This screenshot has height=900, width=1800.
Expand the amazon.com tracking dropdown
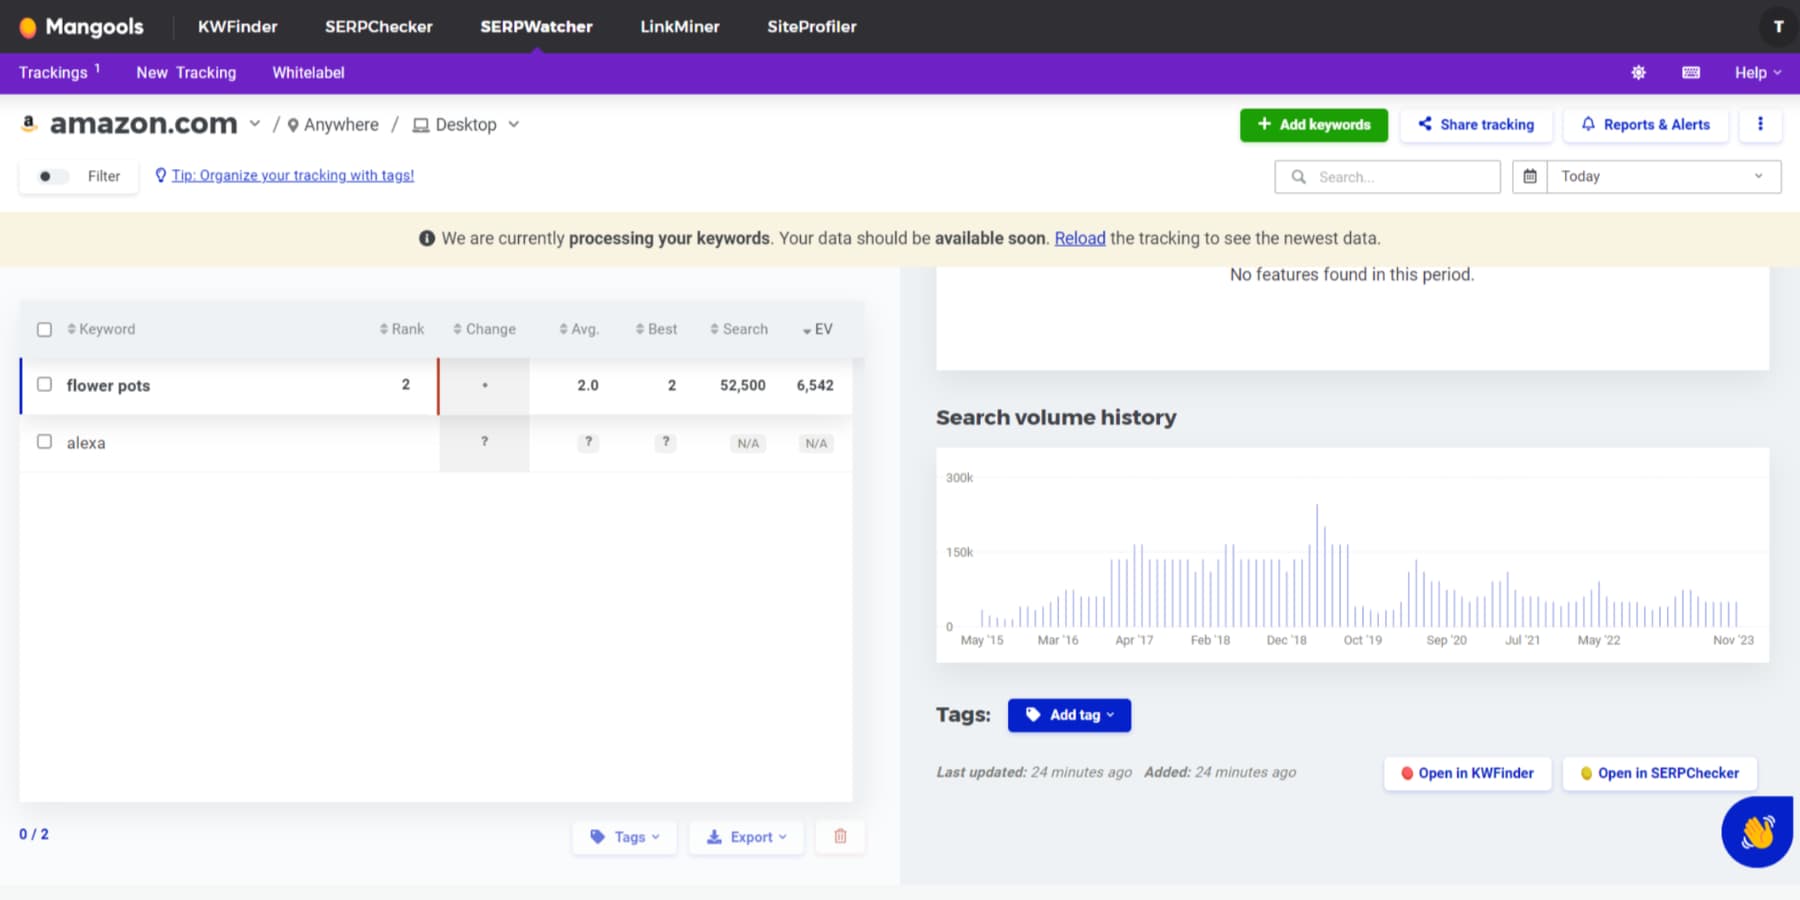pos(254,124)
